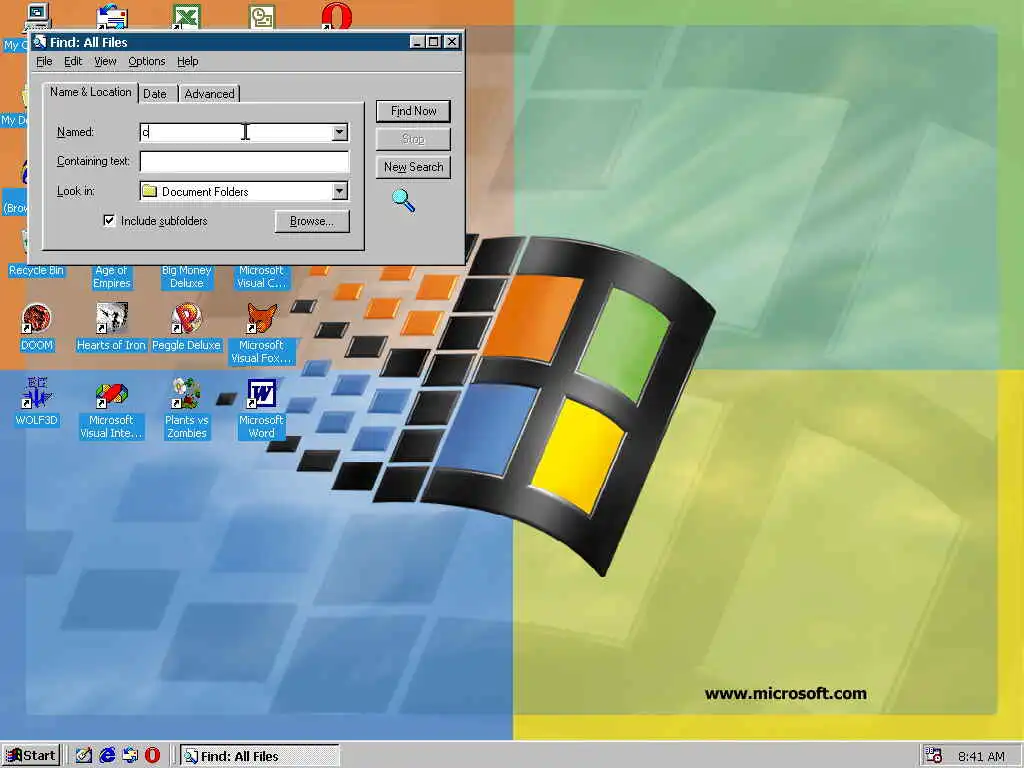
Task: Click inside the Named text field
Action: tap(236, 132)
